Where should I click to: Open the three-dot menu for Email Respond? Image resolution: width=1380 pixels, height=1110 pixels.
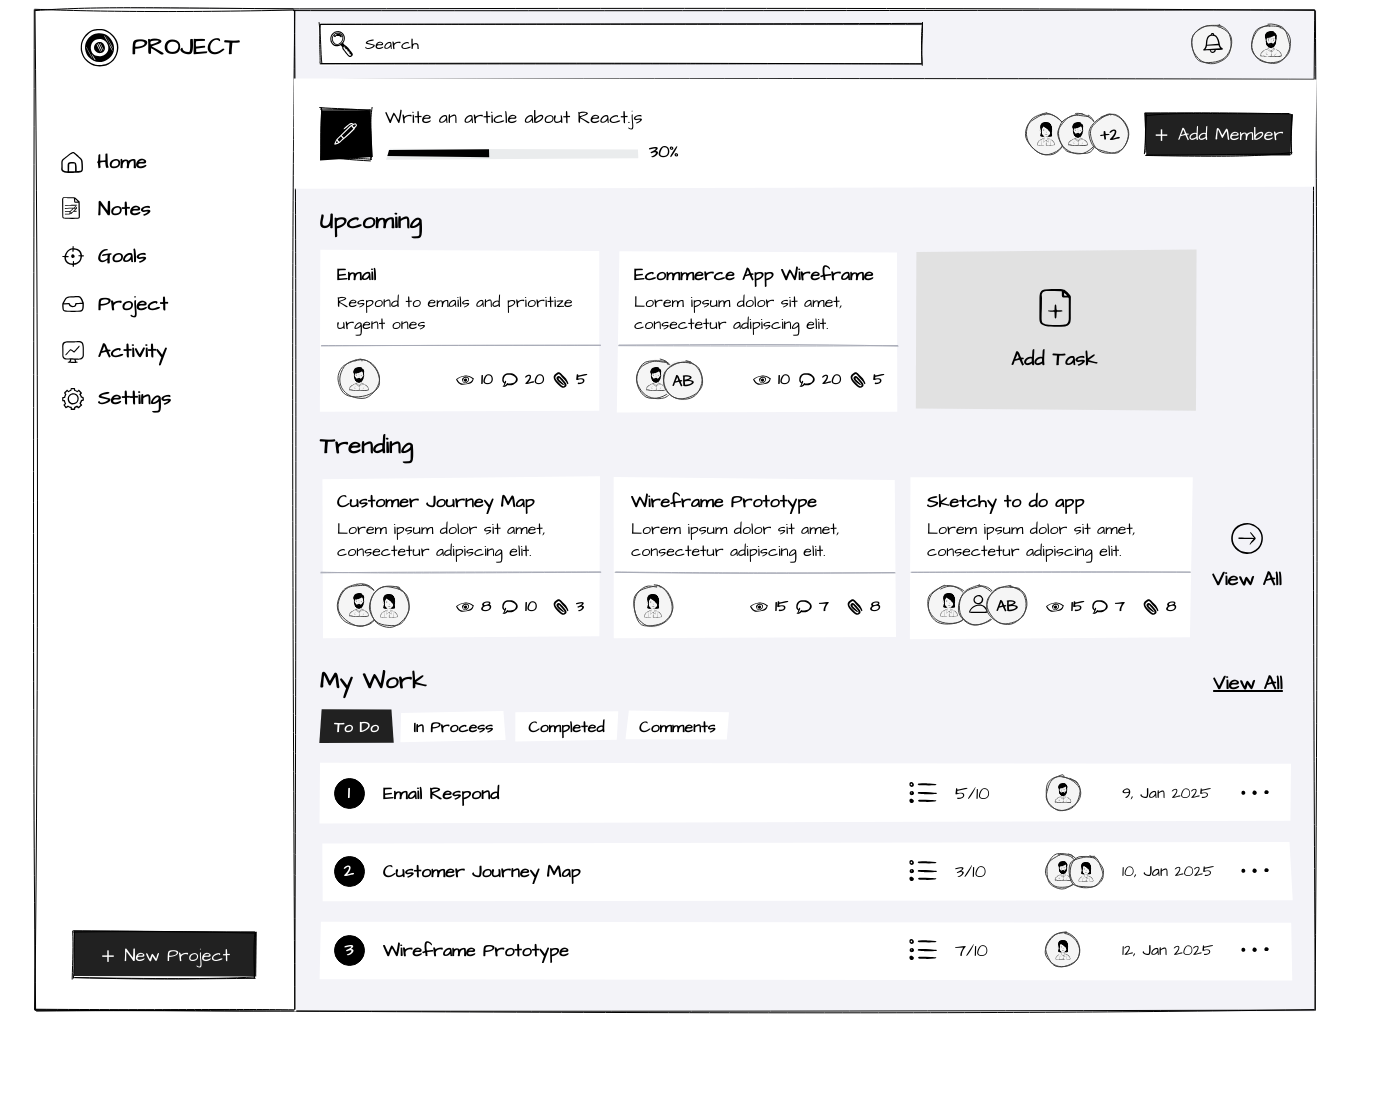(x=1254, y=793)
